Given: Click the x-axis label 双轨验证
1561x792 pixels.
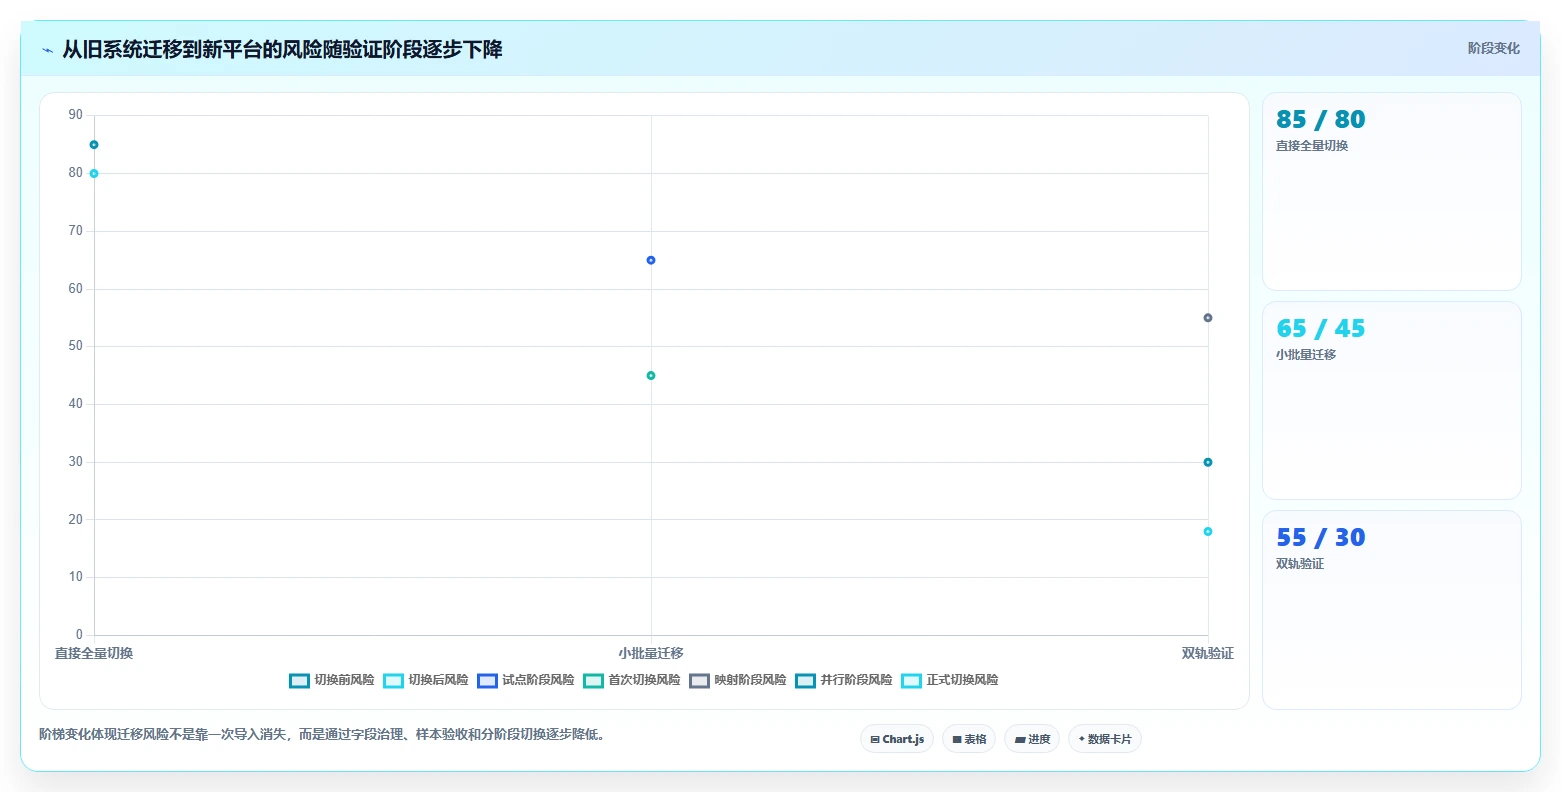Looking at the screenshot, I should tap(1208, 653).
